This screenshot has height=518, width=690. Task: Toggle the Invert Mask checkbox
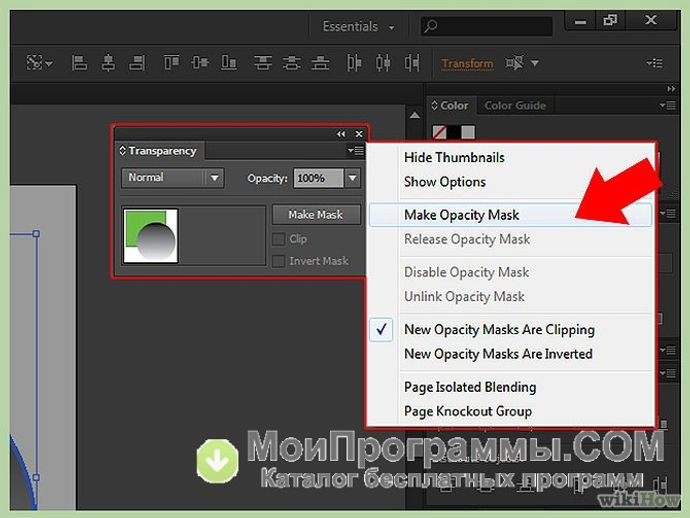(278, 261)
